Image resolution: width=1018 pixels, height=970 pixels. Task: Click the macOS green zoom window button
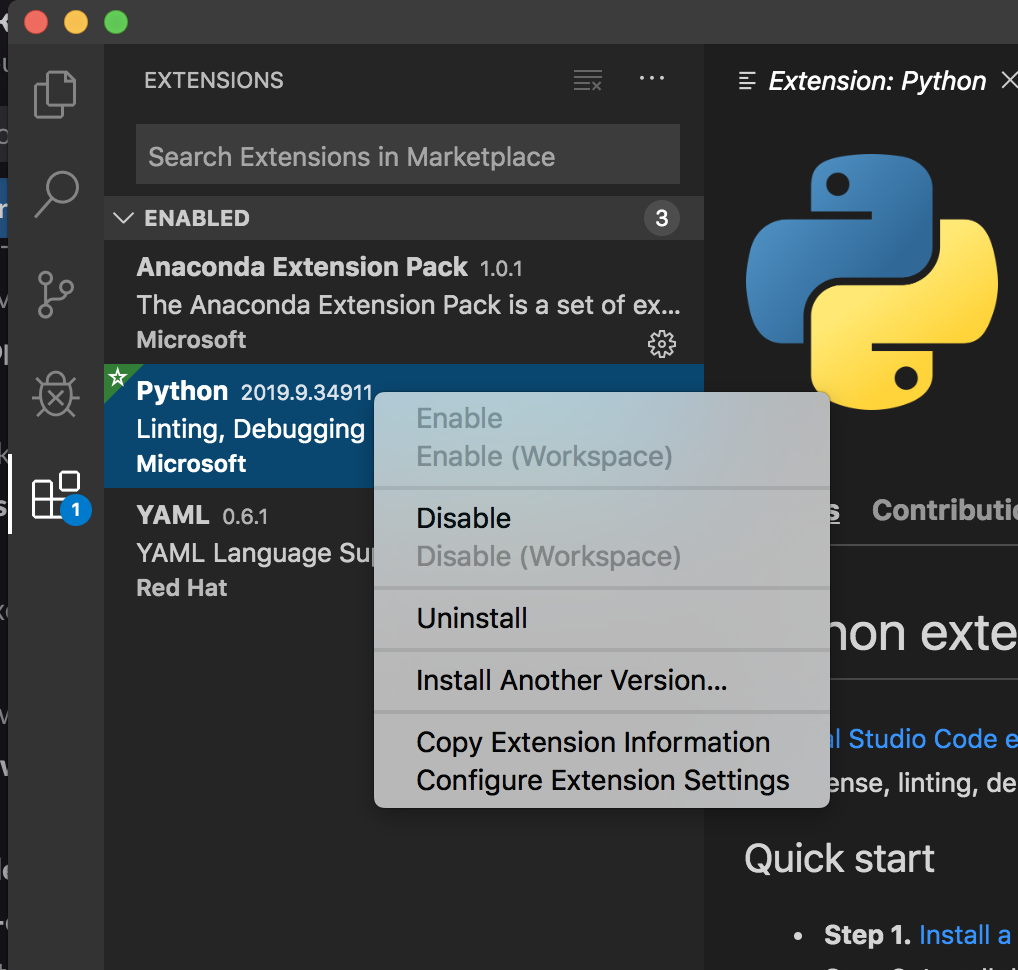[116, 21]
